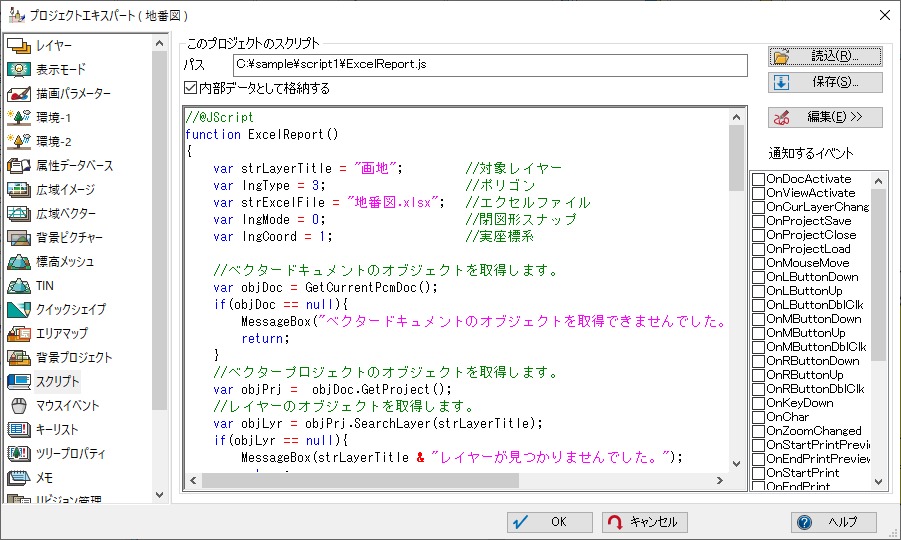Image resolution: width=901 pixels, height=540 pixels.
Task: Enable OnKeyDown event checkbox
Action: [x=758, y=403]
